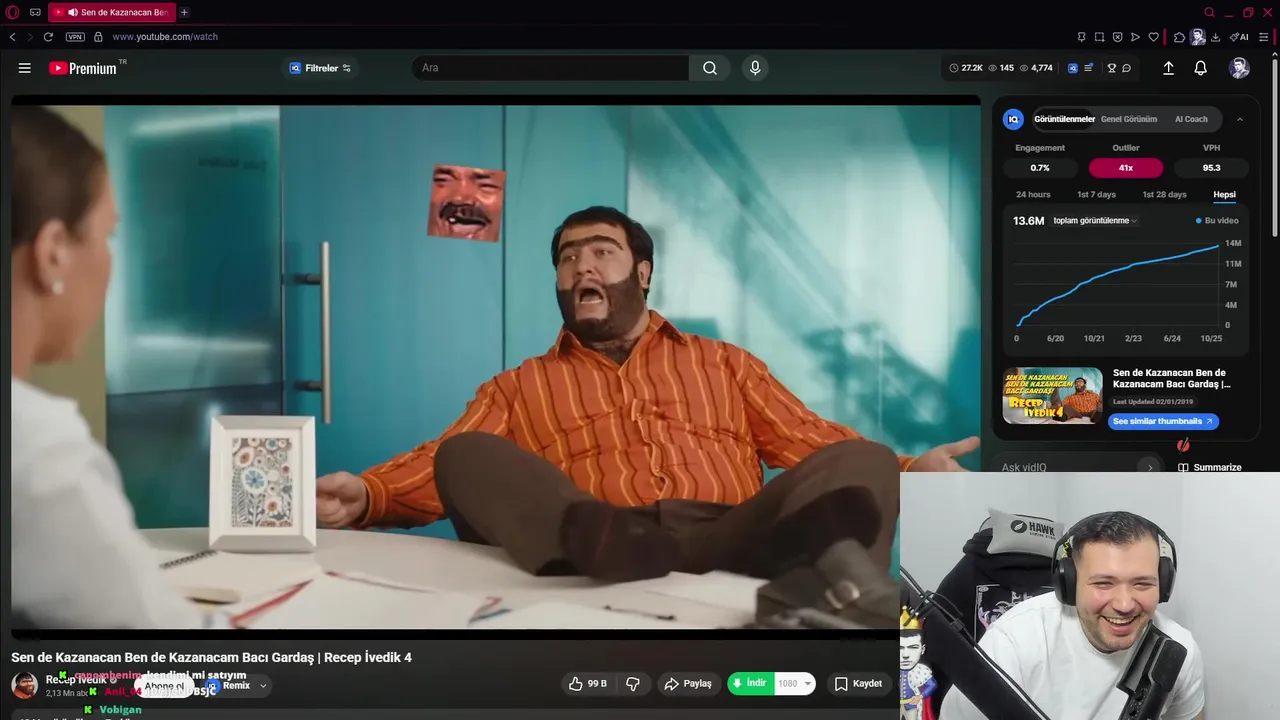Open the browser downloads icon
This screenshot has height=720, width=1280.
[x=1215, y=37]
